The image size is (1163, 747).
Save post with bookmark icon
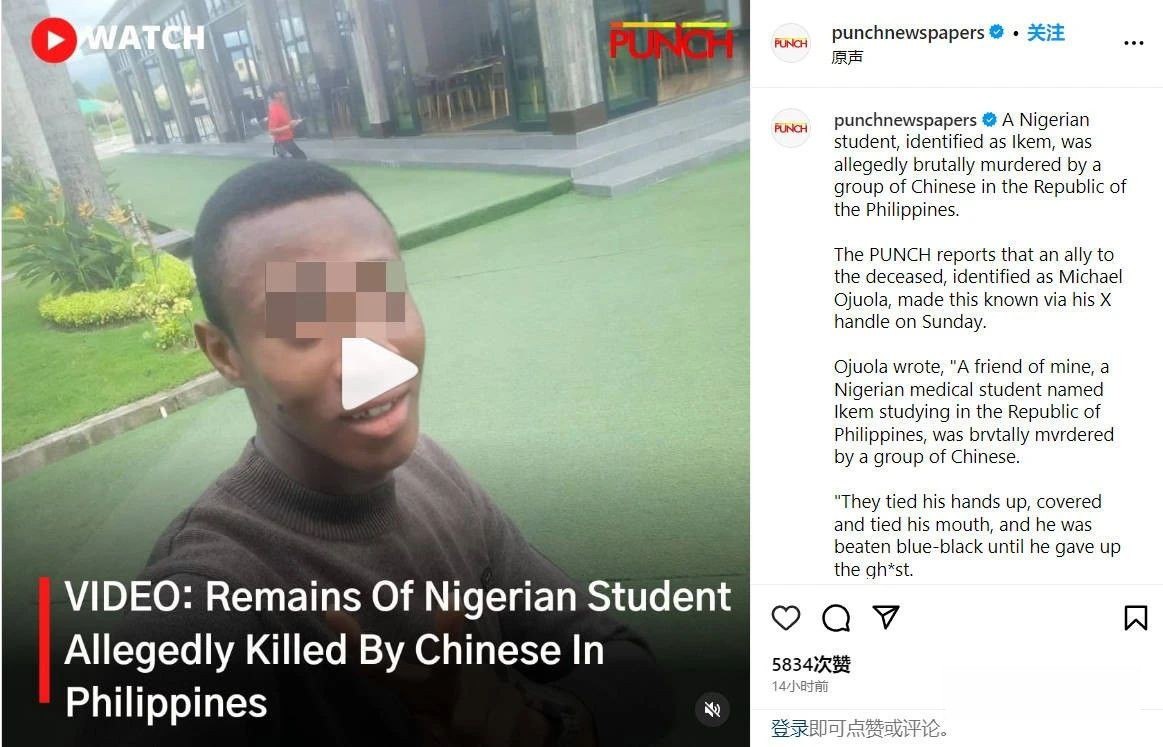point(1136,617)
